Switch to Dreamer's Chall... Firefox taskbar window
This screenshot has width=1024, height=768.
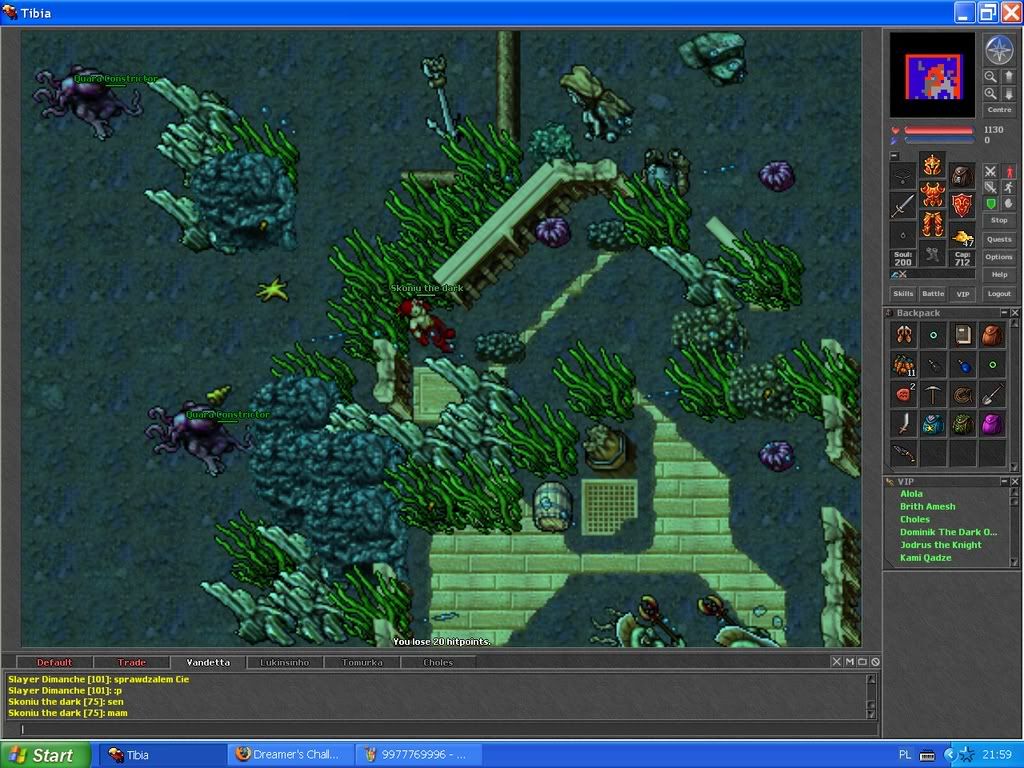pyautogui.click(x=291, y=755)
